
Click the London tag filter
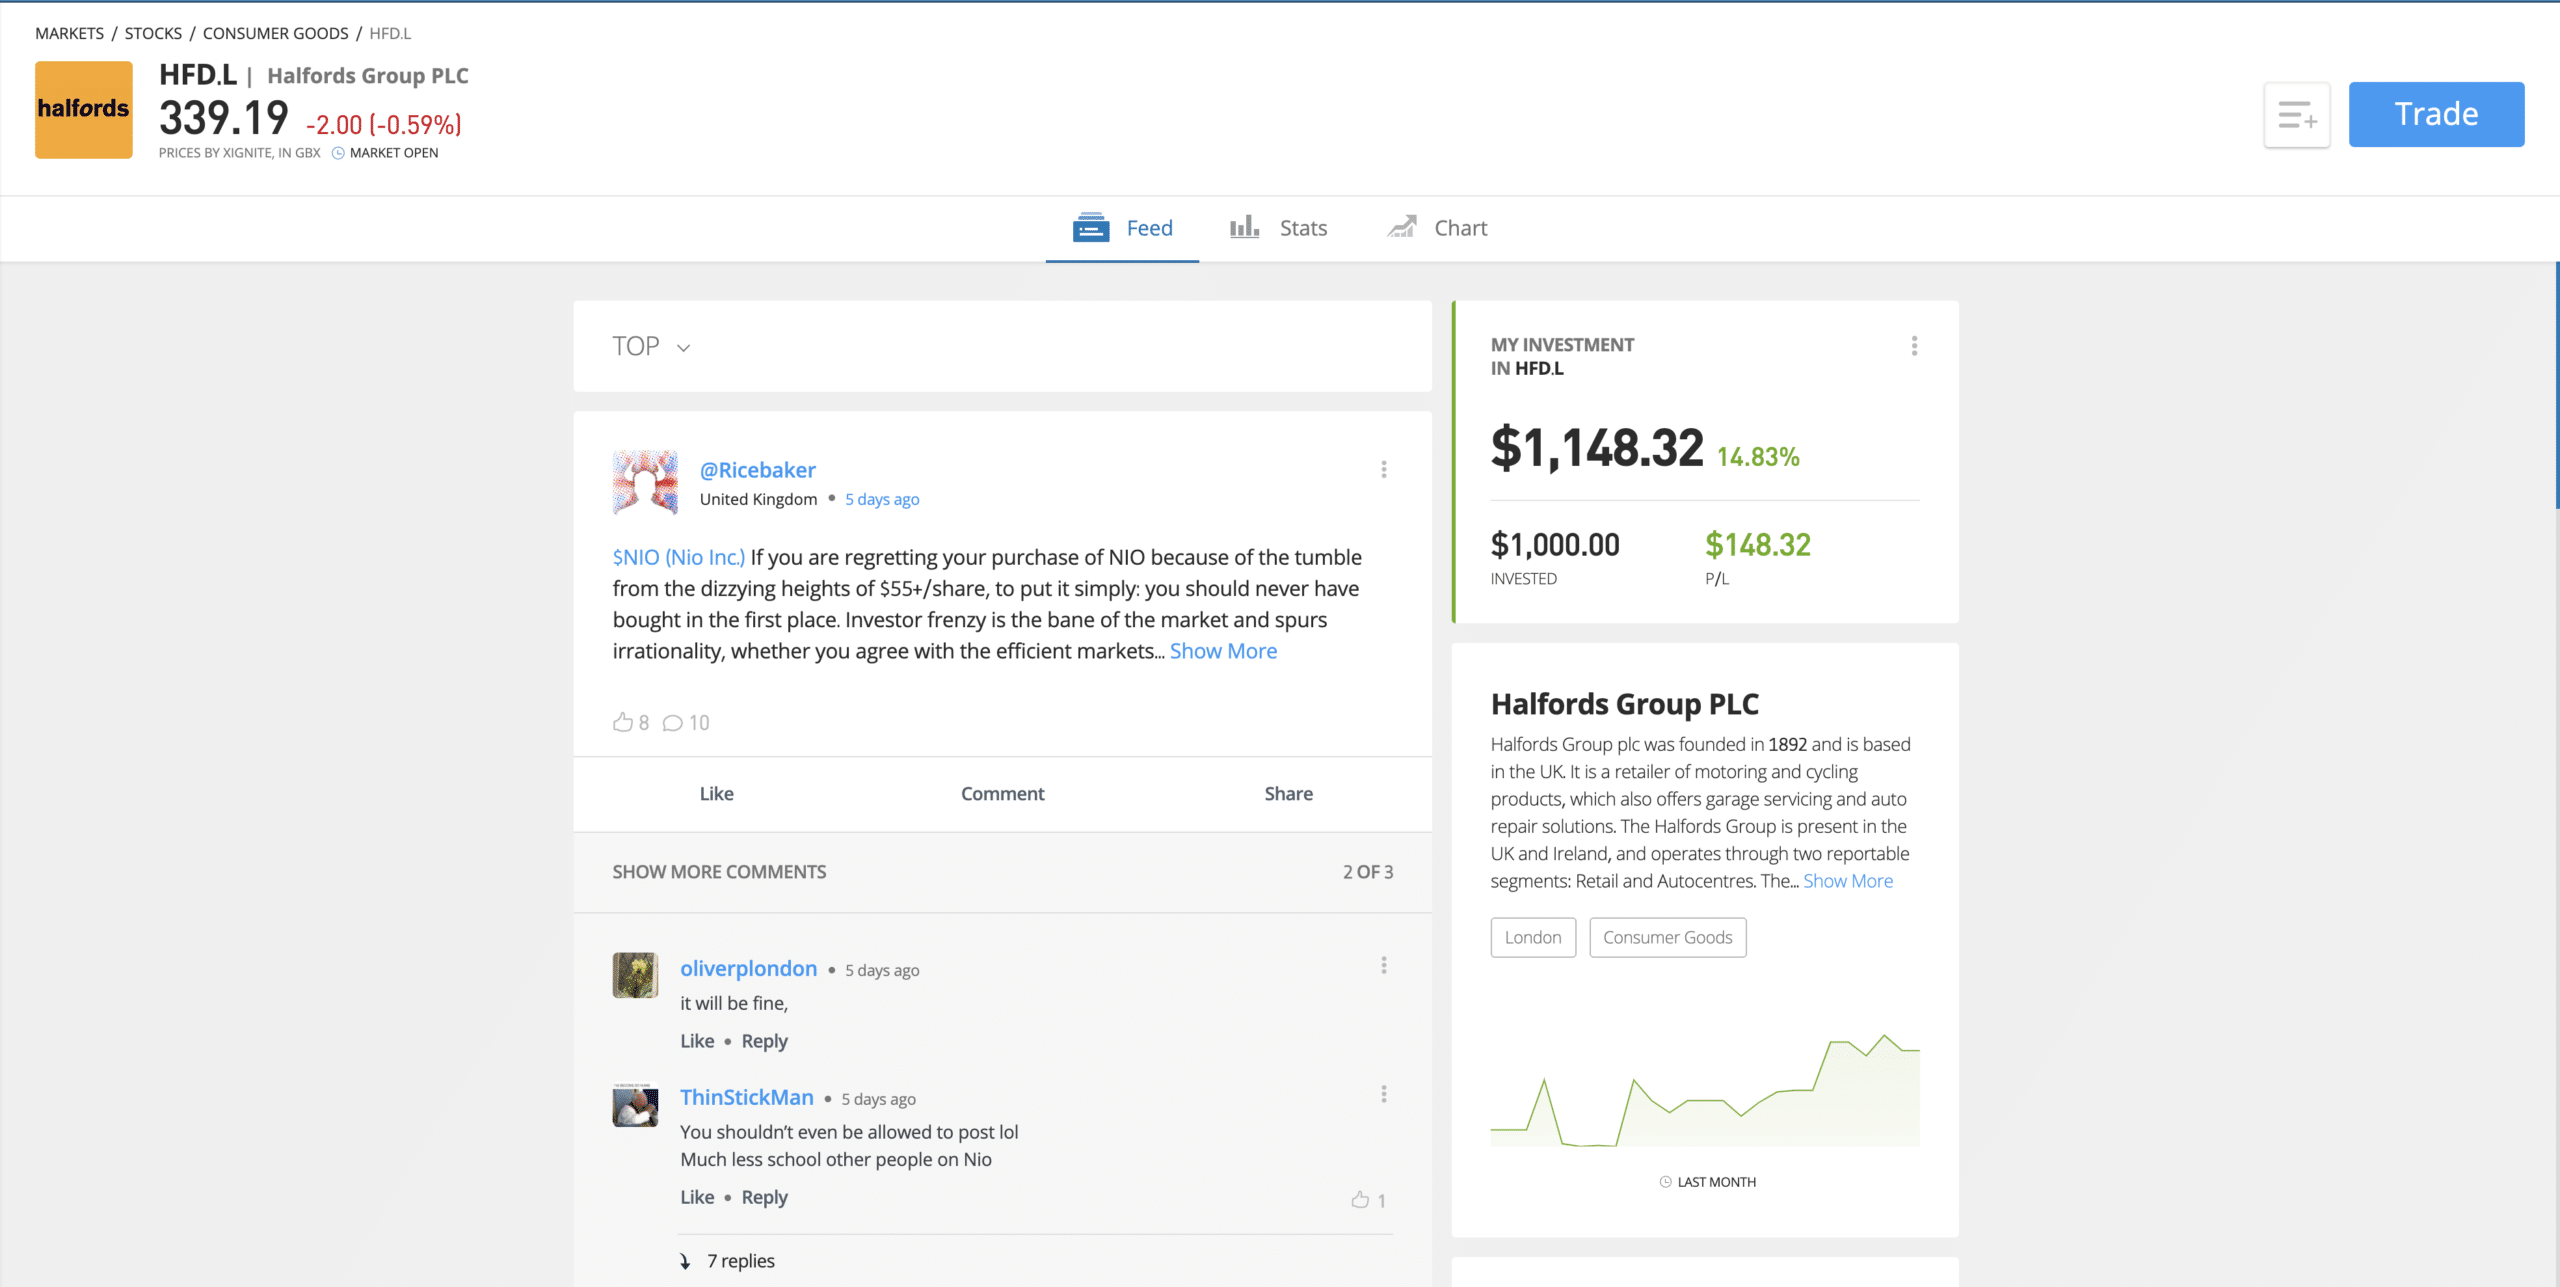click(1533, 937)
